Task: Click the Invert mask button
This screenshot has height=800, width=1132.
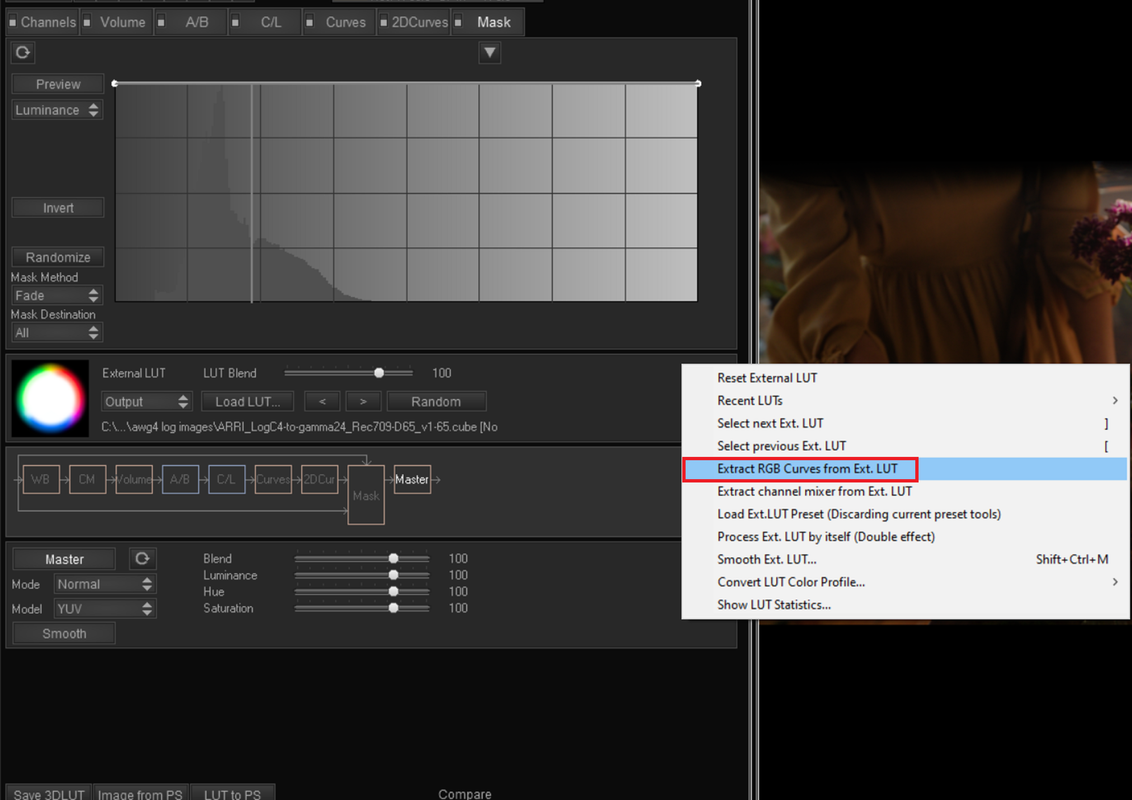Action: pyautogui.click(x=58, y=208)
